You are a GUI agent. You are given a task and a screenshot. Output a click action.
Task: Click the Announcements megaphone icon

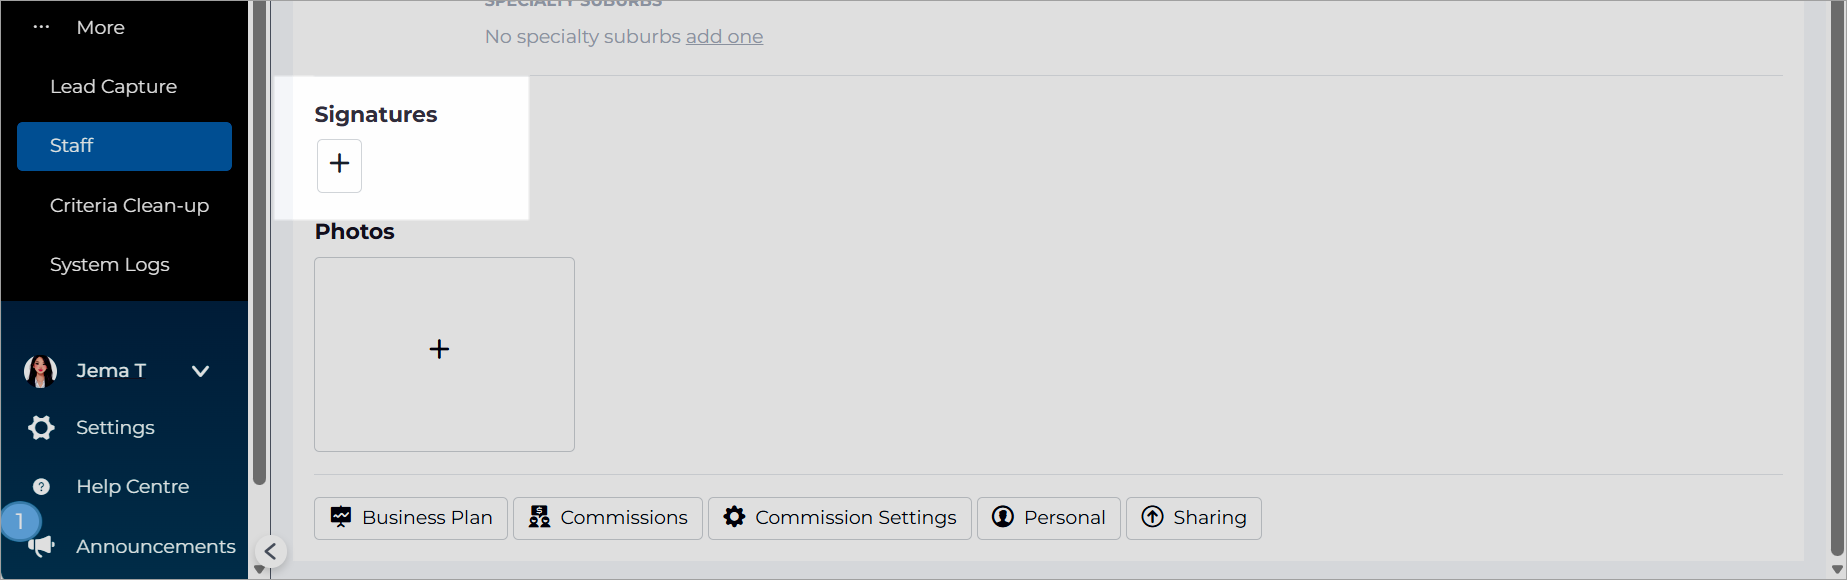tap(41, 546)
